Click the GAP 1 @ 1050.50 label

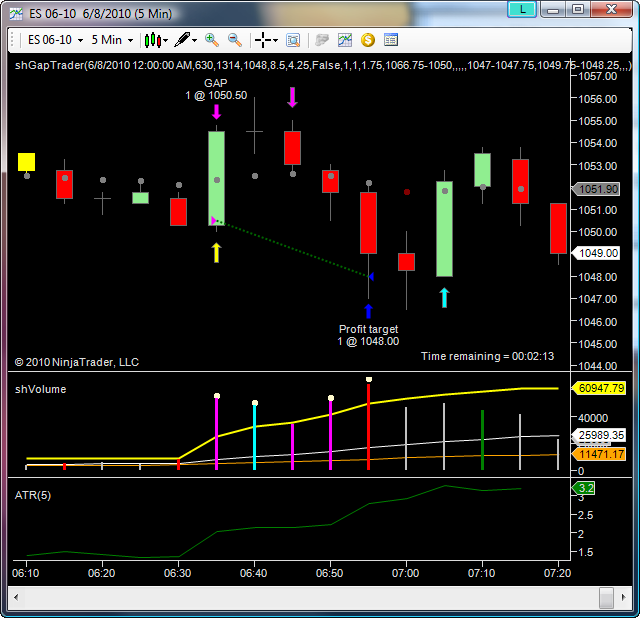pos(216,89)
